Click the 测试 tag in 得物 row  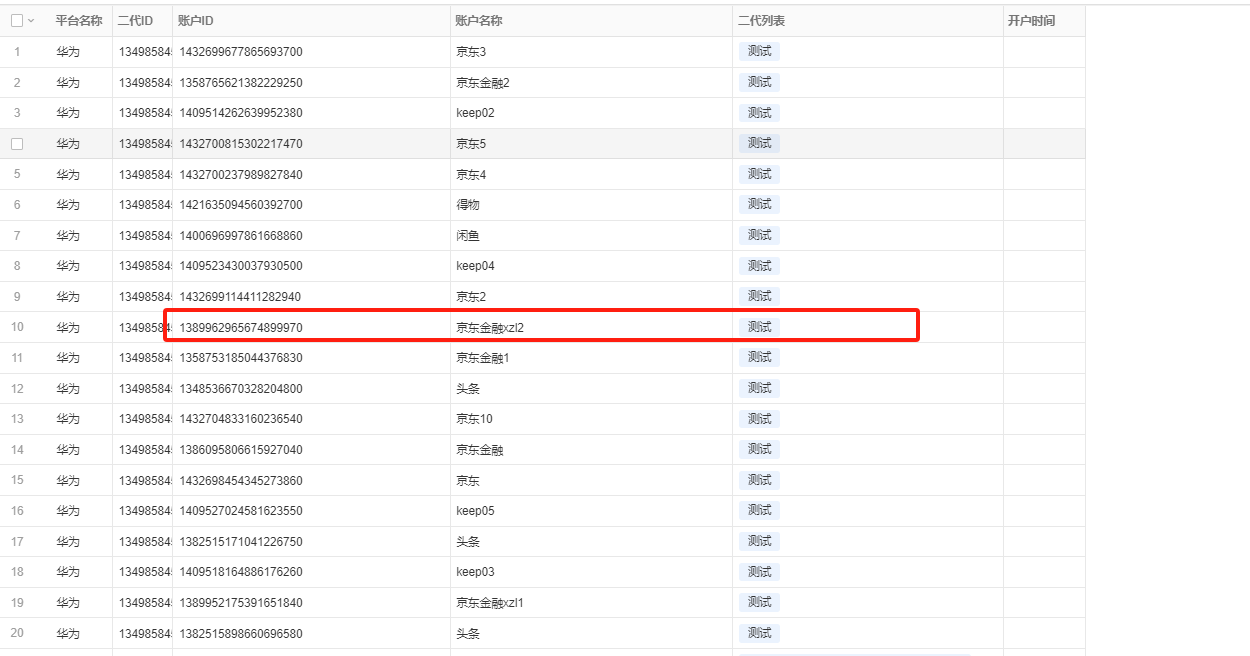coord(759,204)
